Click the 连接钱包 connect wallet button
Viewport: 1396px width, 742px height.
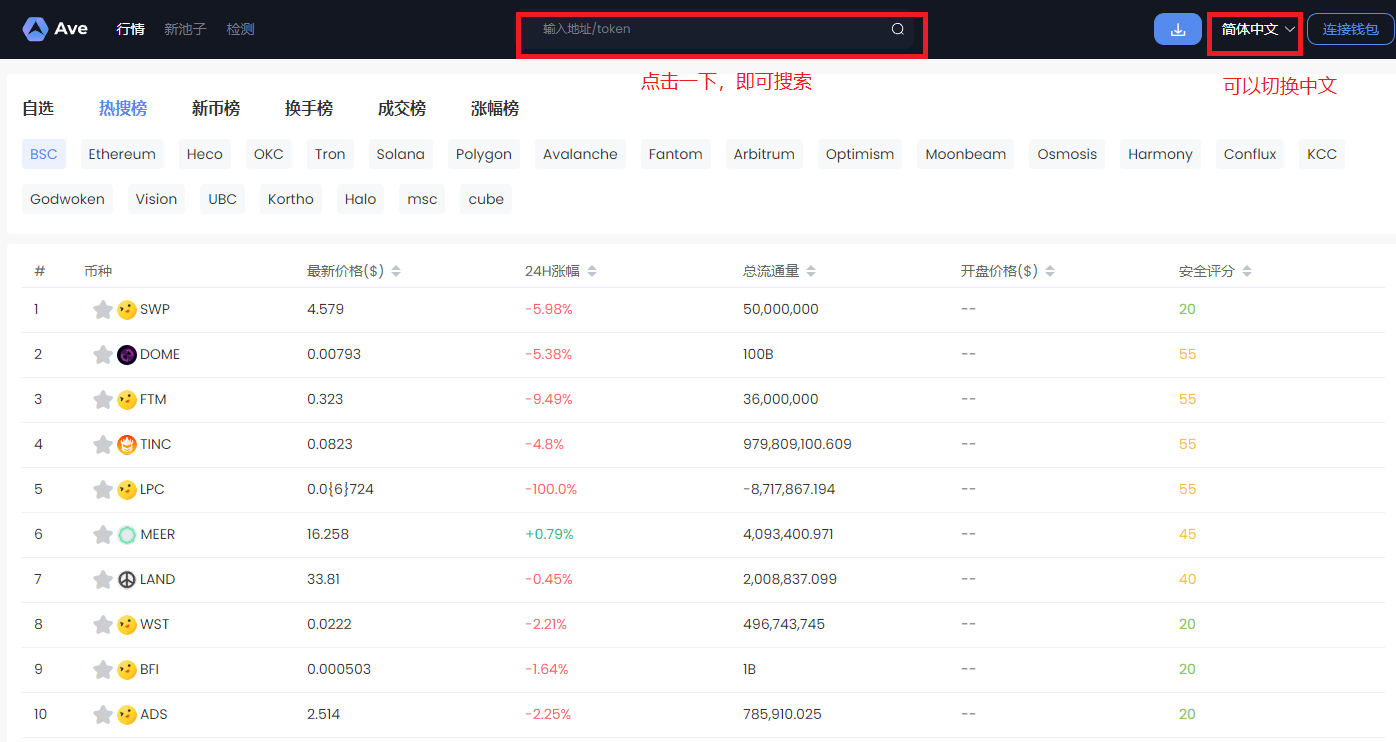(1351, 29)
